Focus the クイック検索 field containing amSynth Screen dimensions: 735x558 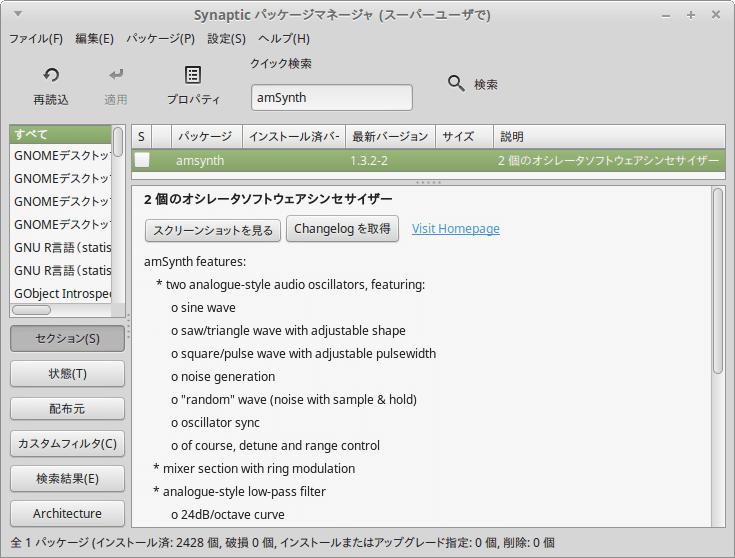point(332,98)
